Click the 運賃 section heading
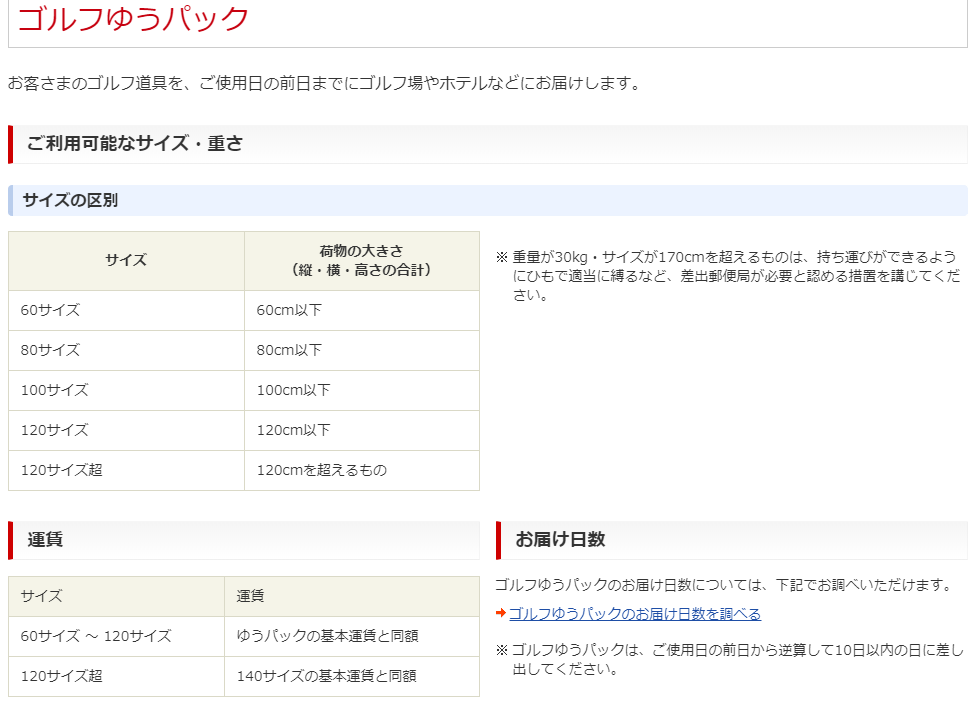The height and width of the screenshot is (704, 976). pos(45,540)
